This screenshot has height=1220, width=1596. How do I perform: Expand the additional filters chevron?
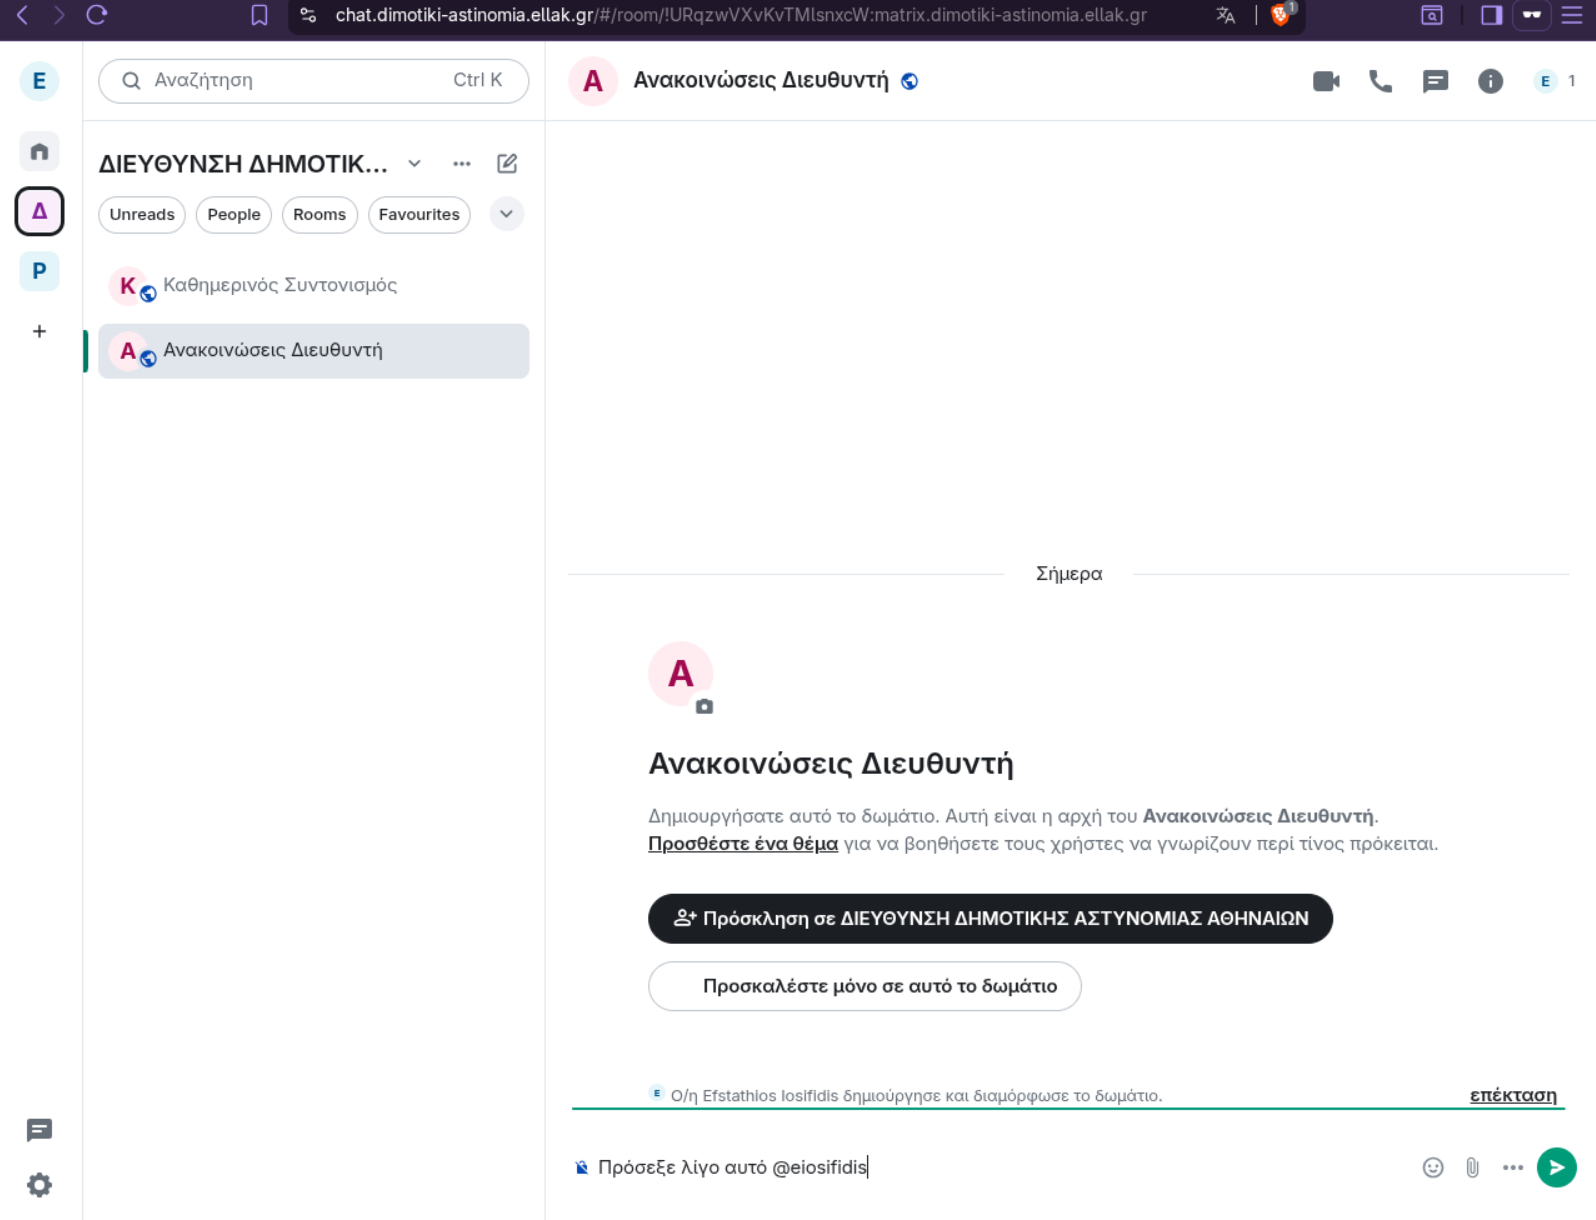(x=506, y=214)
